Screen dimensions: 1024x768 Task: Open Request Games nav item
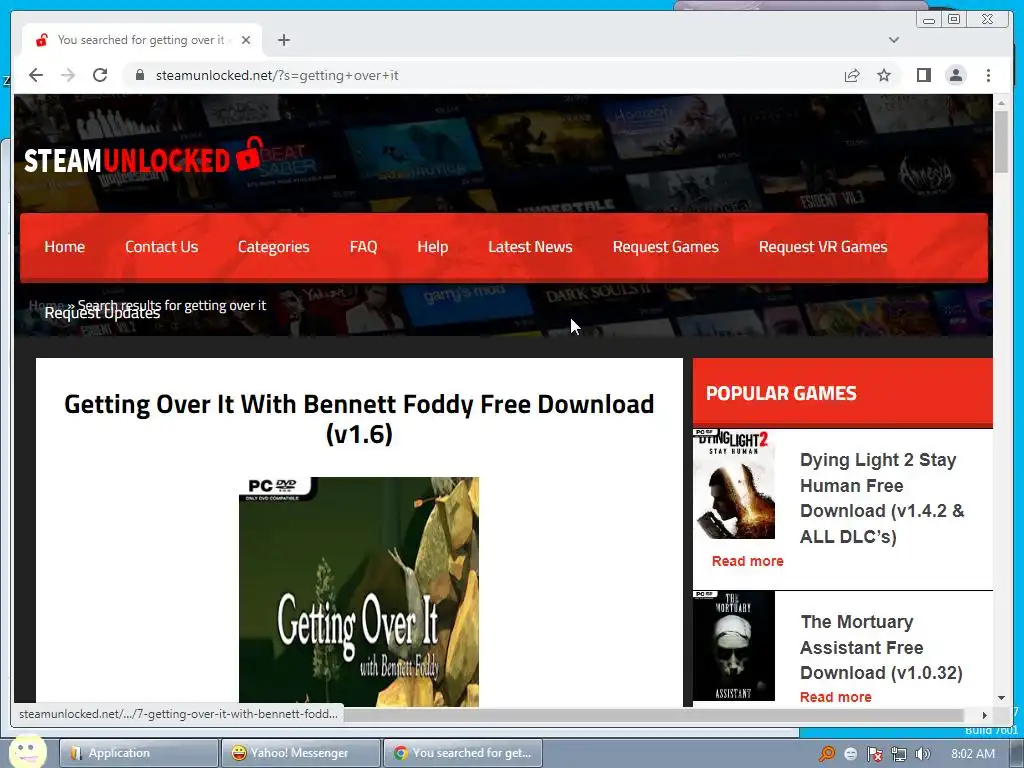click(665, 247)
